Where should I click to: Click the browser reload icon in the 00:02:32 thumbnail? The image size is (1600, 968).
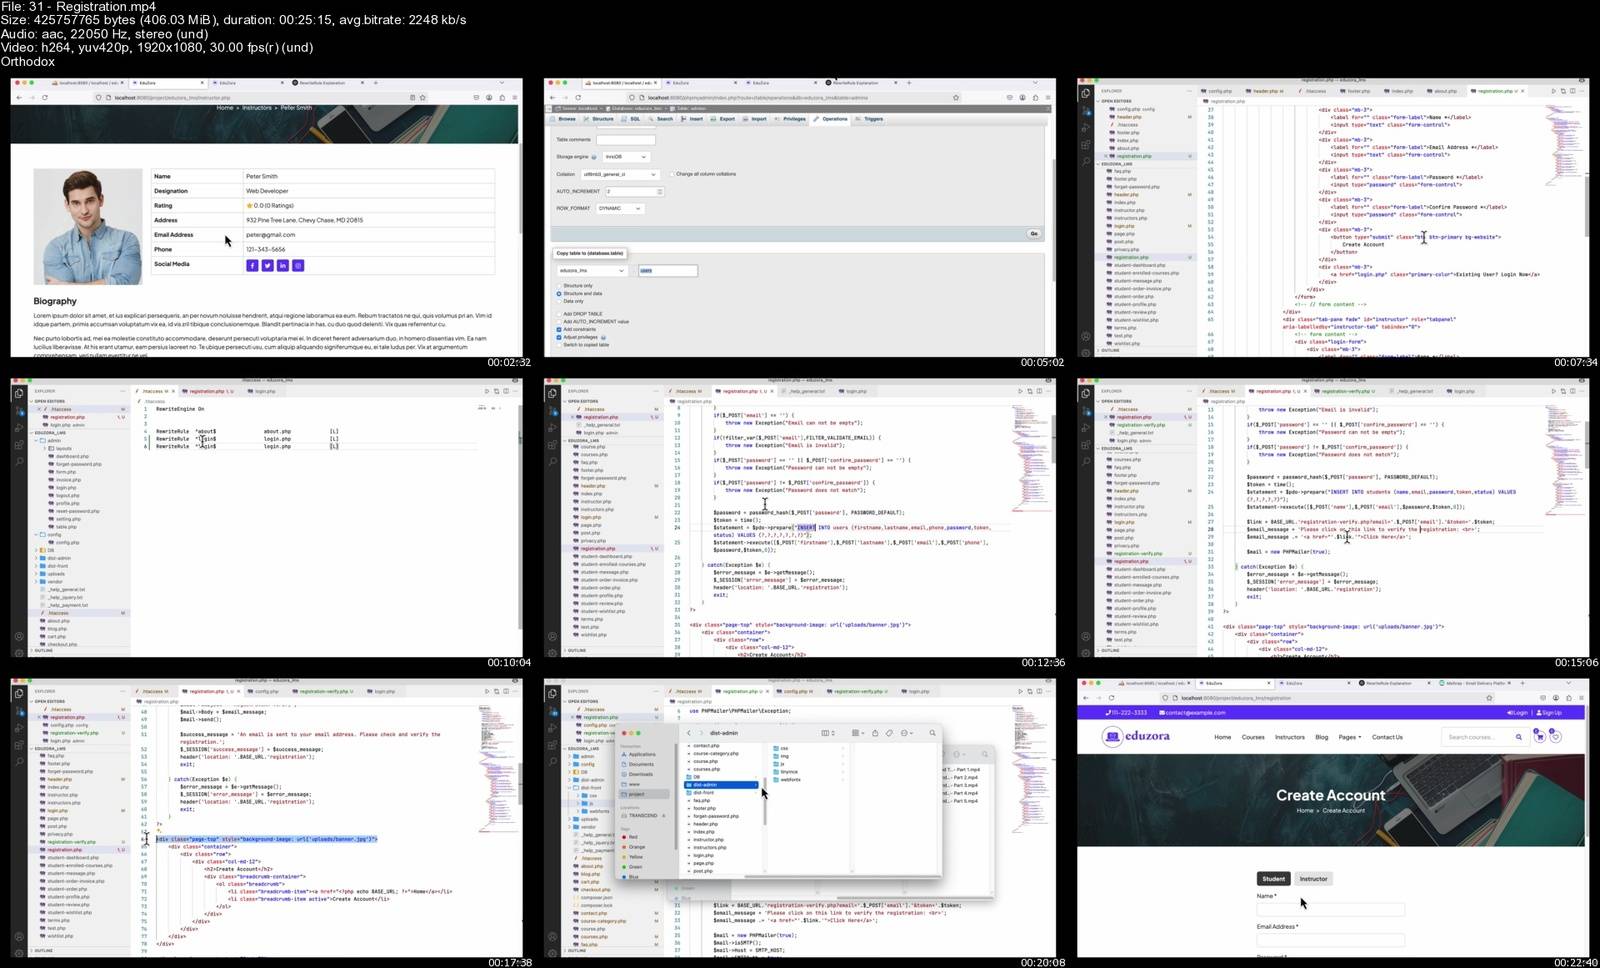(46, 97)
